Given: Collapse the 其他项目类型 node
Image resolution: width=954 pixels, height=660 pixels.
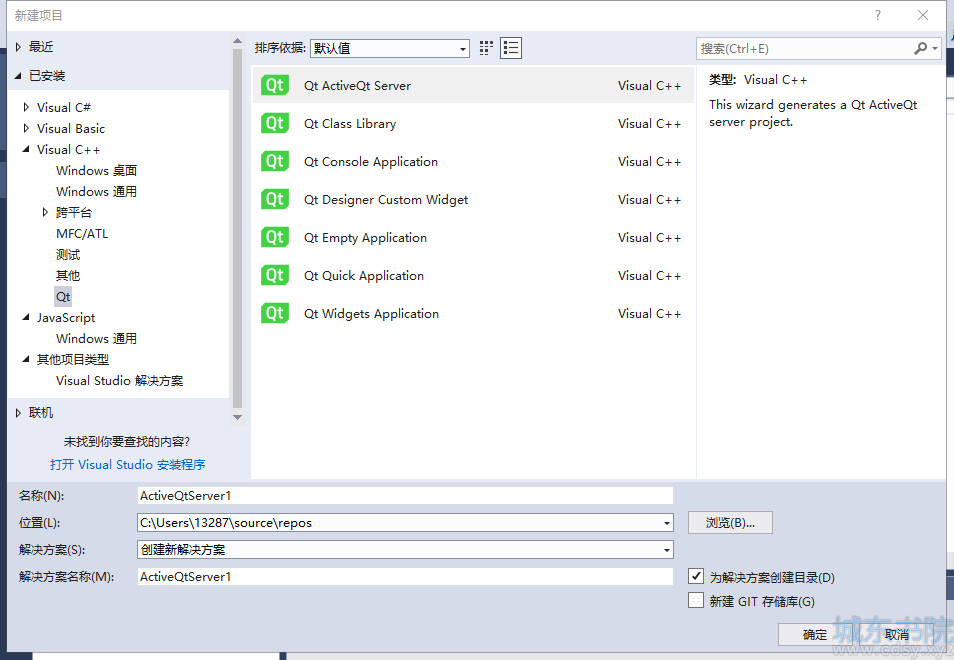Looking at the screenshot, I should [x=26, y=359].
